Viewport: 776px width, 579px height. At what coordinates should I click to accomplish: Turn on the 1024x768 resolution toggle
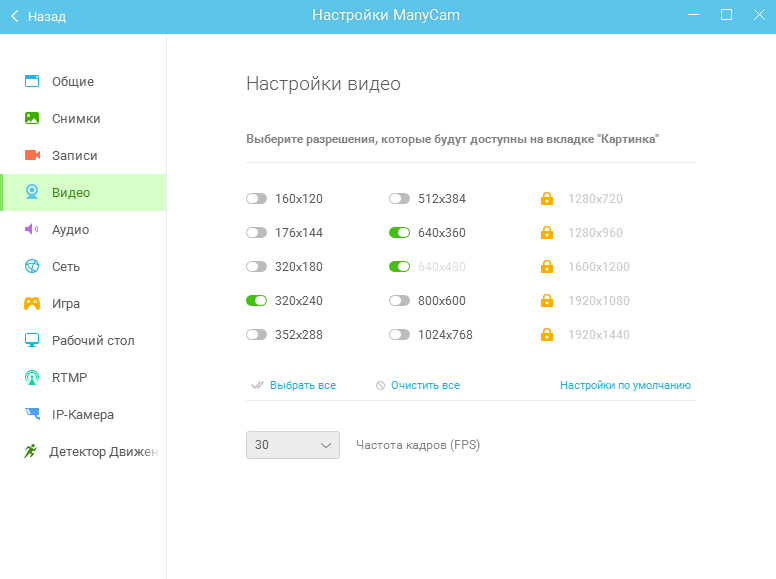tap(399, 335)
